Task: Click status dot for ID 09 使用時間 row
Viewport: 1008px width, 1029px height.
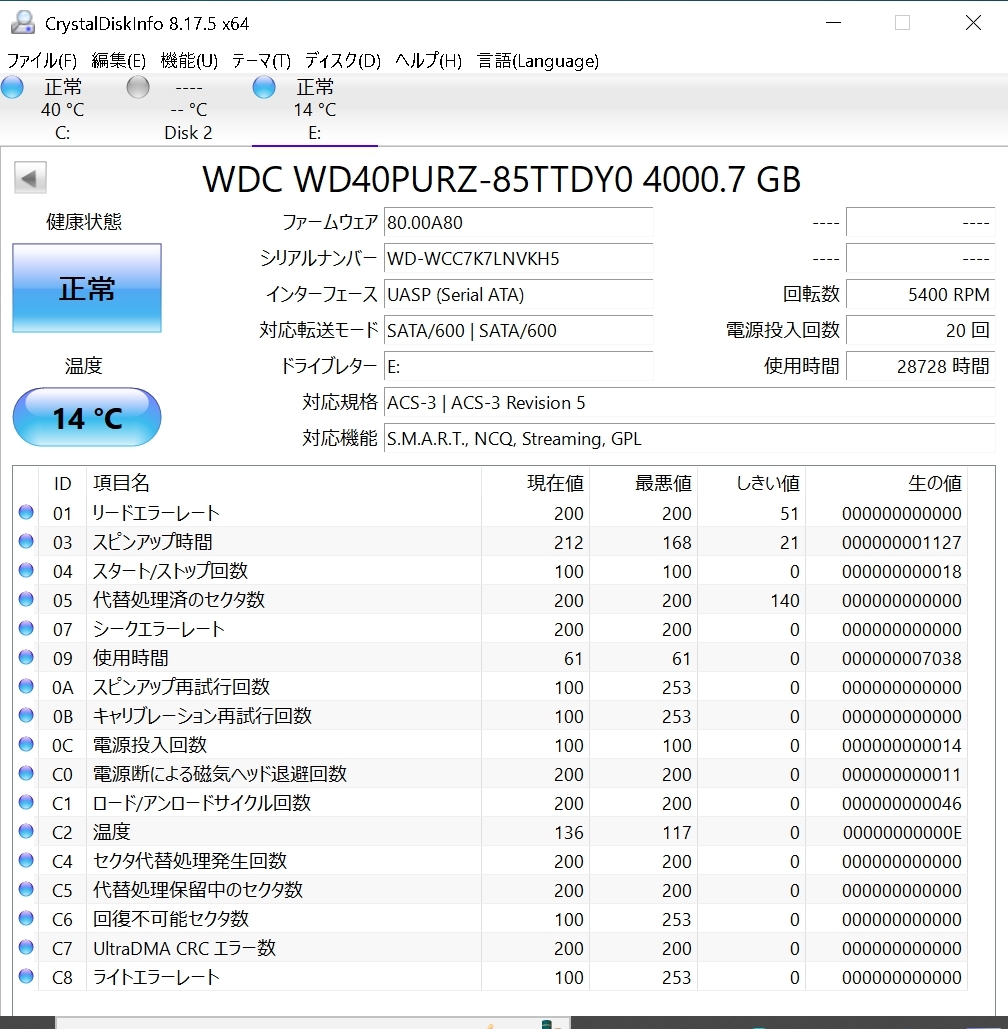Action: tap(26, 657)
